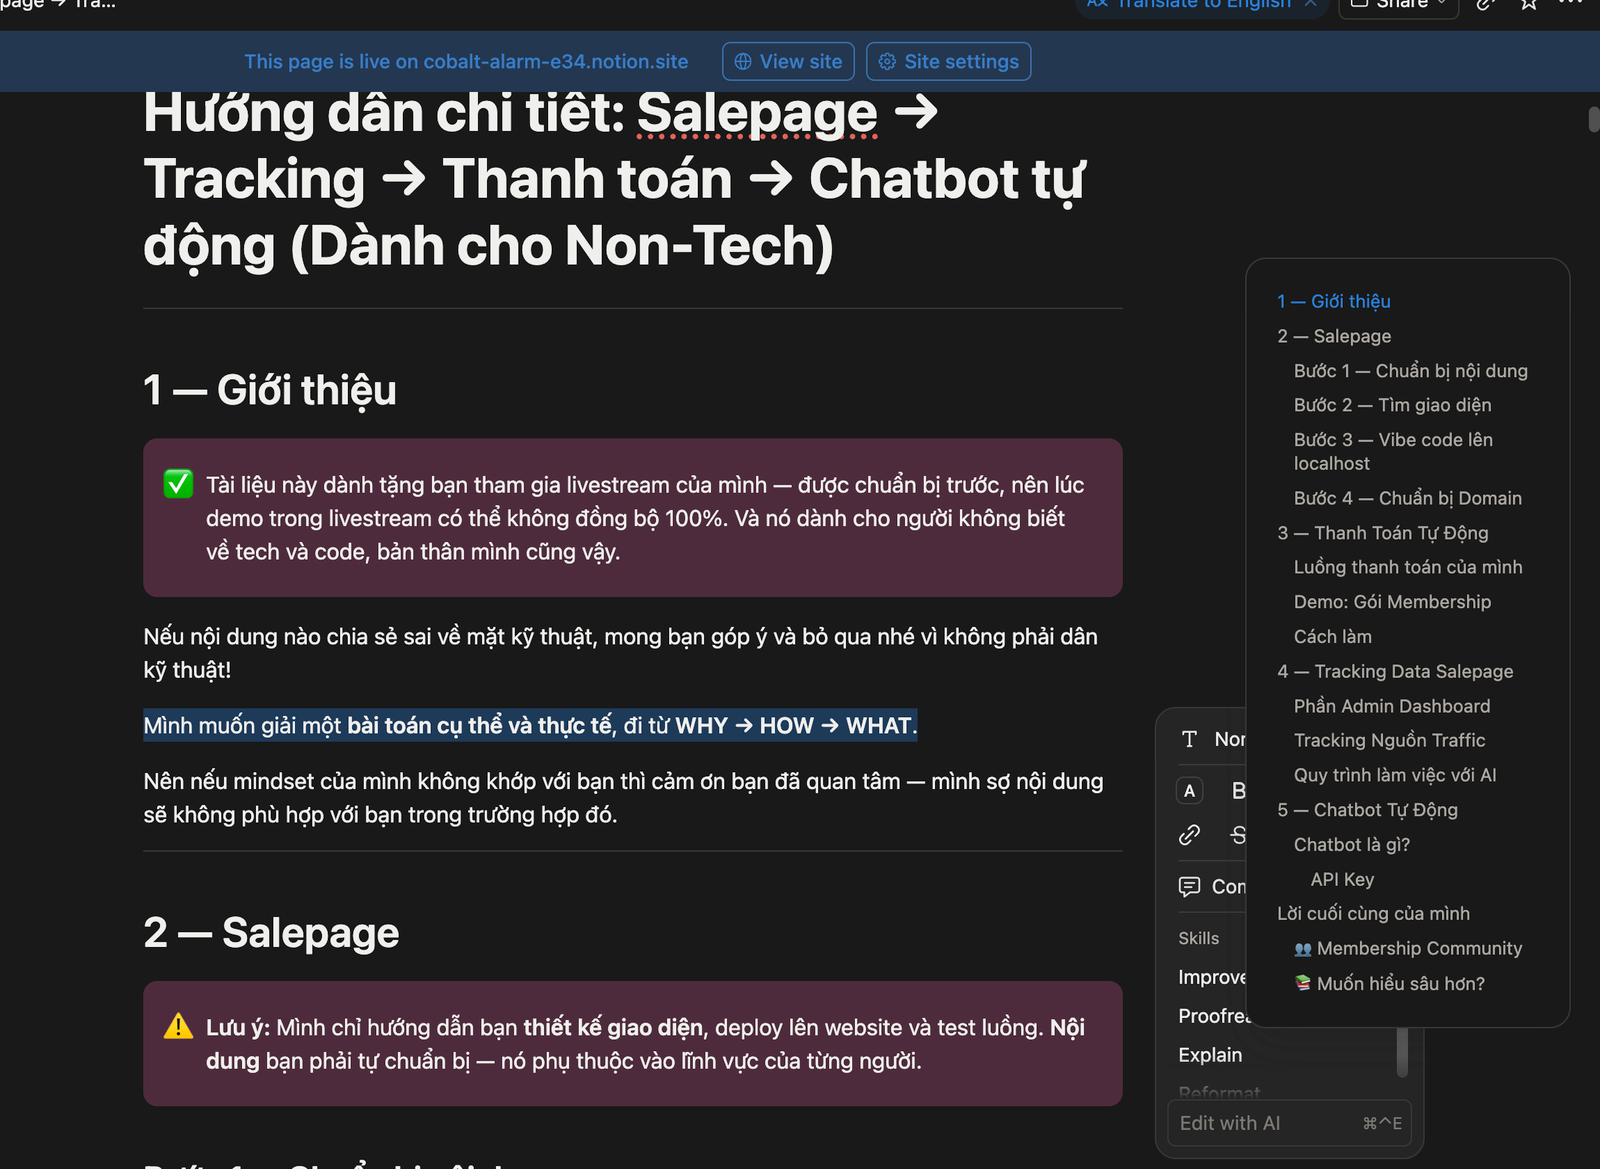
Task: Go to 'Bước 2 — Tìm giao diện'
Action: 1392,405
